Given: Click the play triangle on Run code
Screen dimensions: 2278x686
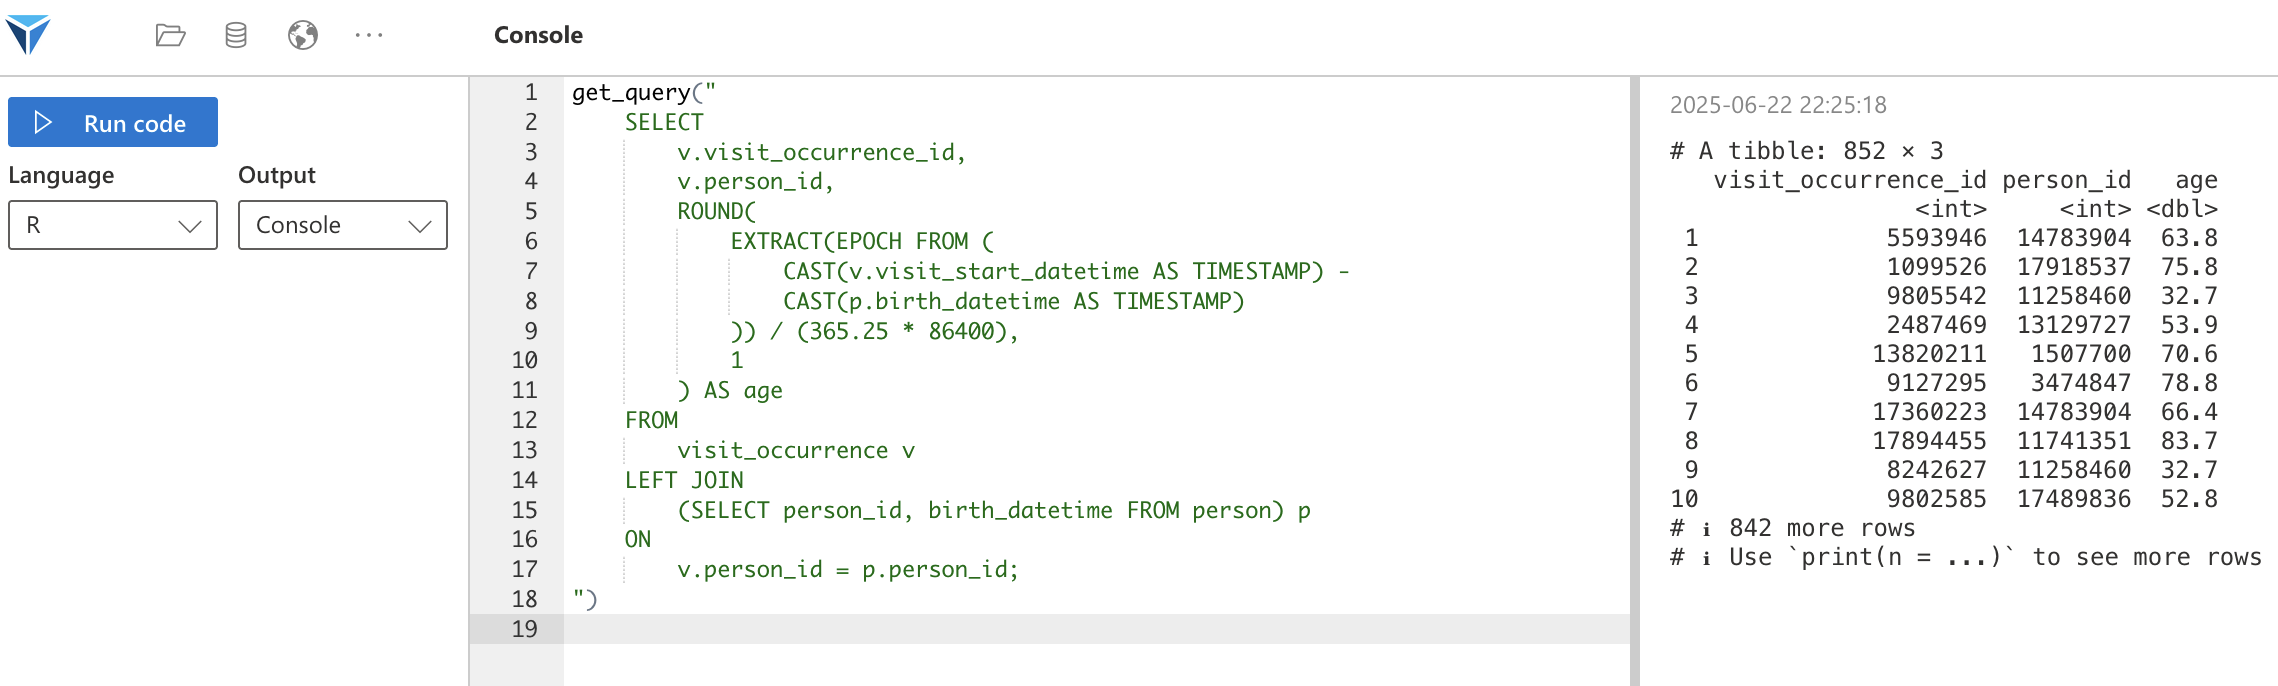Looking at the screenshot, I should point(43,122).
